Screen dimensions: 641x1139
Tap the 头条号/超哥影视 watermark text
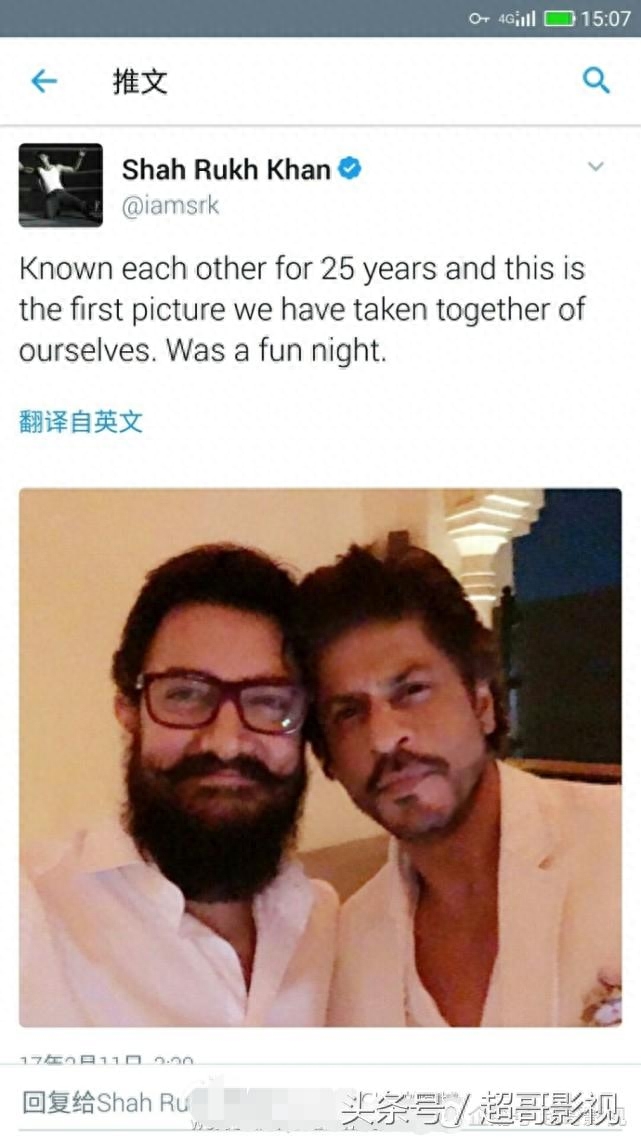click(482, 1108)
